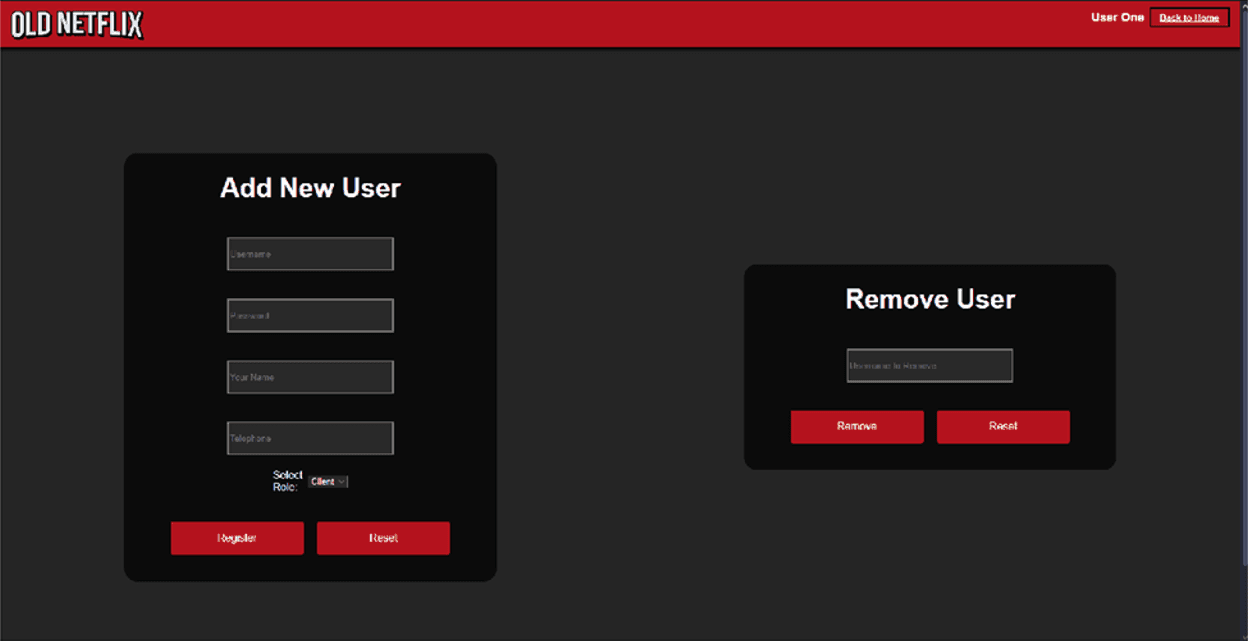Focus the Username input field

click(310, 254)
